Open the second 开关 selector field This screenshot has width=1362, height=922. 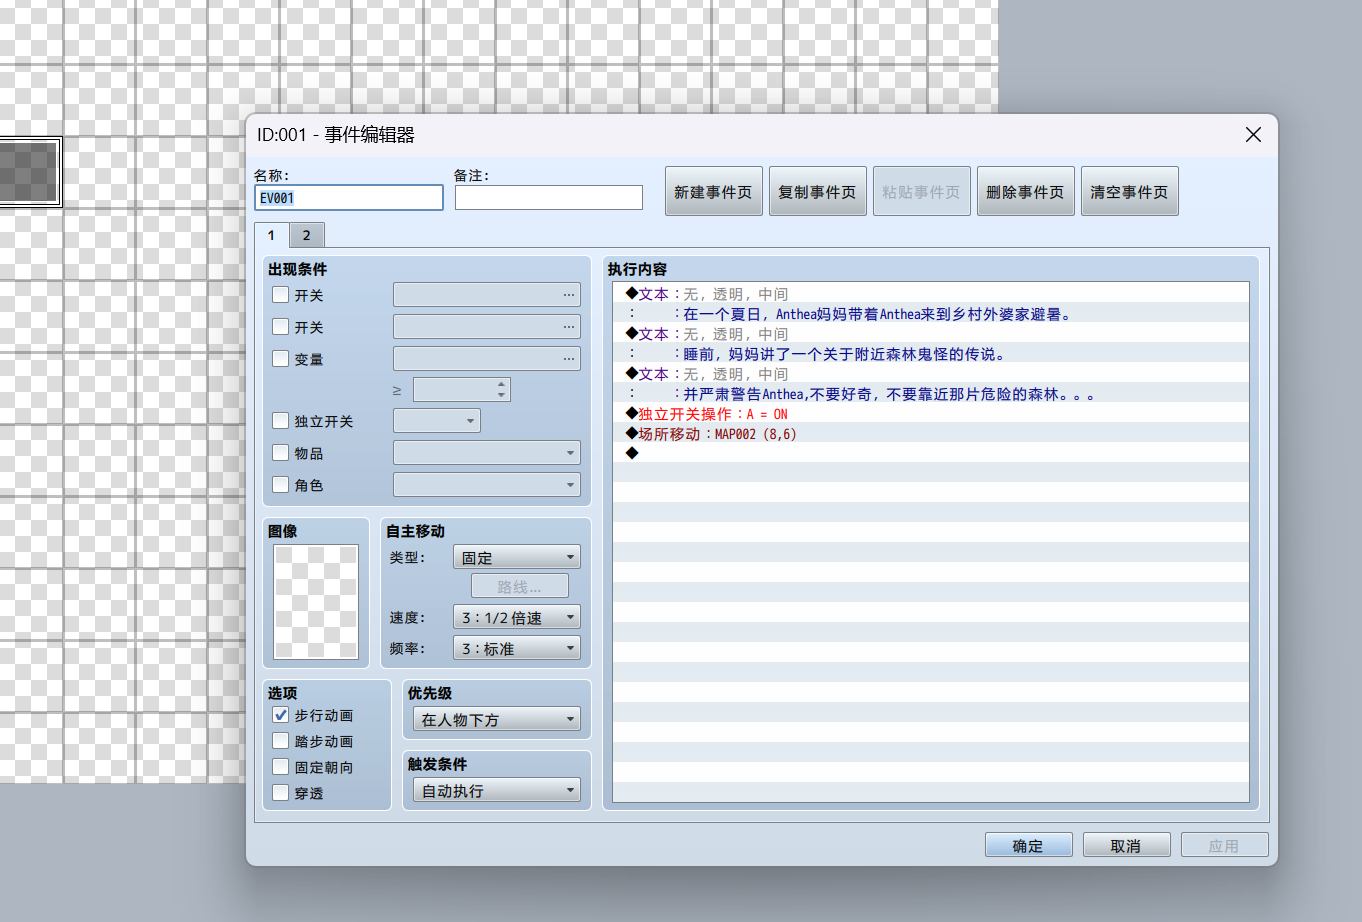[487, 327]
